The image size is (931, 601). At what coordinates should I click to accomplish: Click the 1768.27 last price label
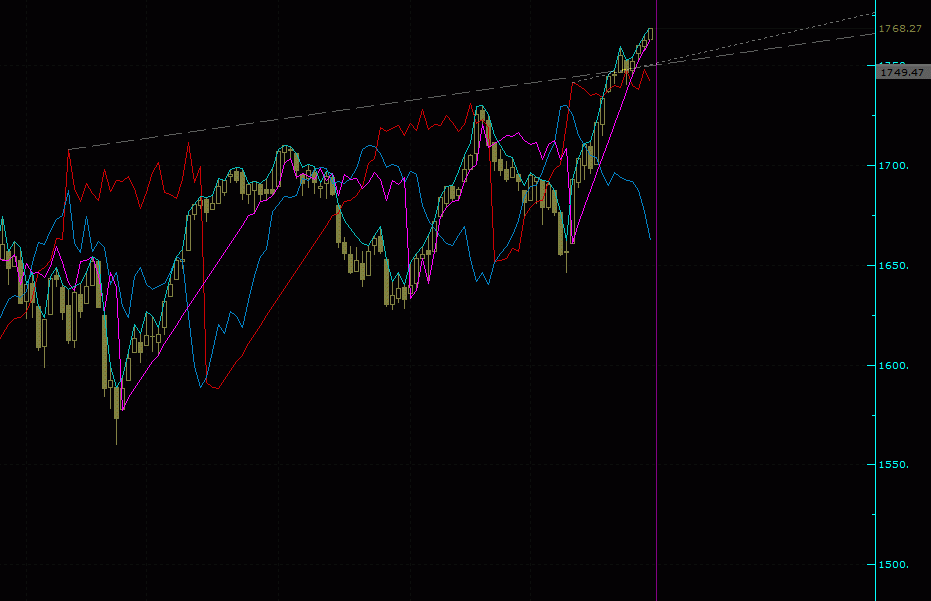point(900,29)
